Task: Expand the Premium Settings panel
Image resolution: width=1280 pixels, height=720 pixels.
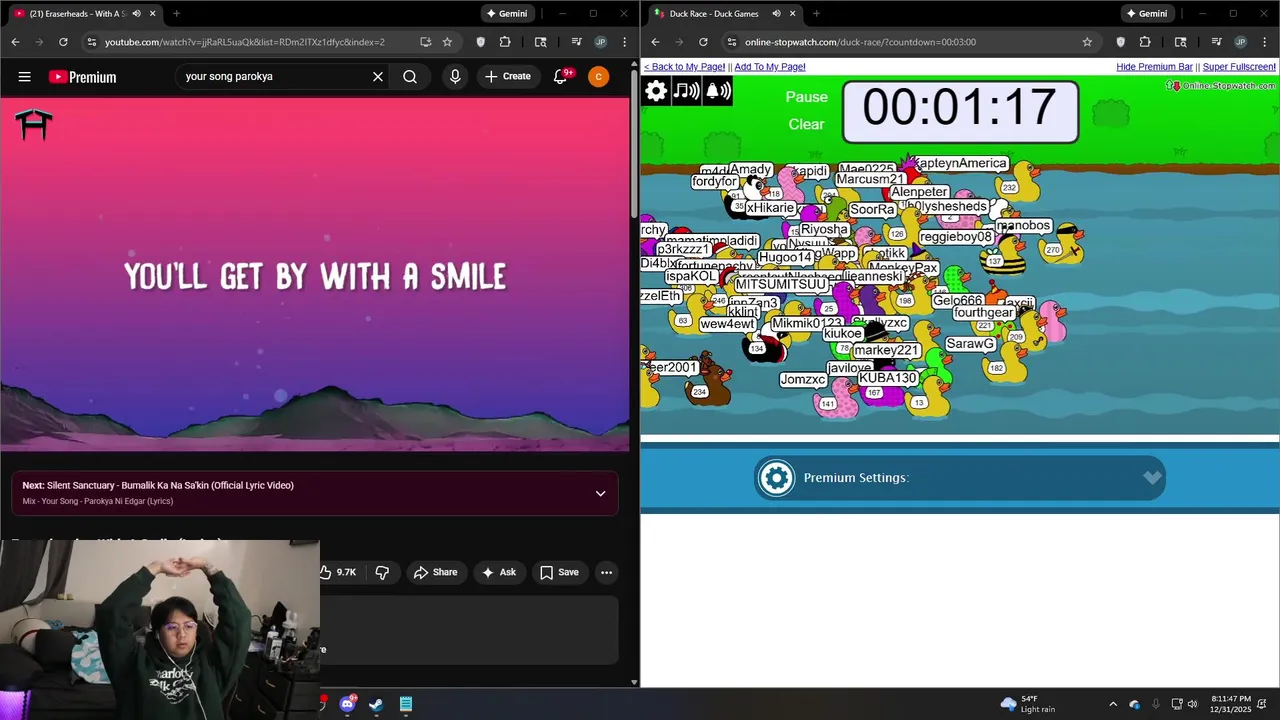Action: point(960,478)
